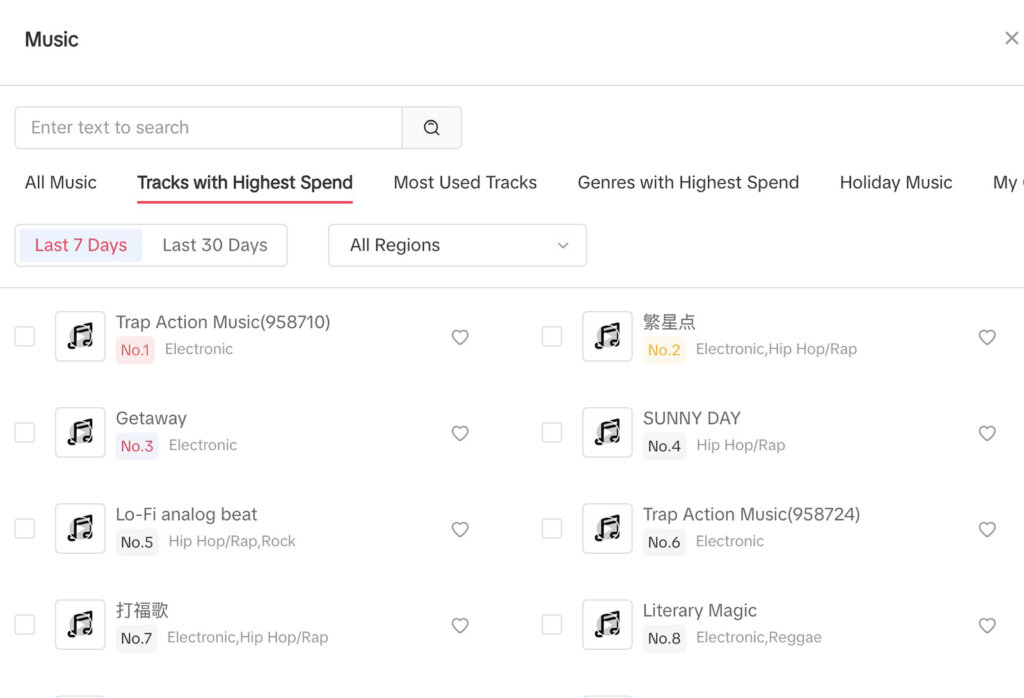Activate the Last 7 Days filter
The width and height of the screenshot is (1024, 698).
coord(80,245)
